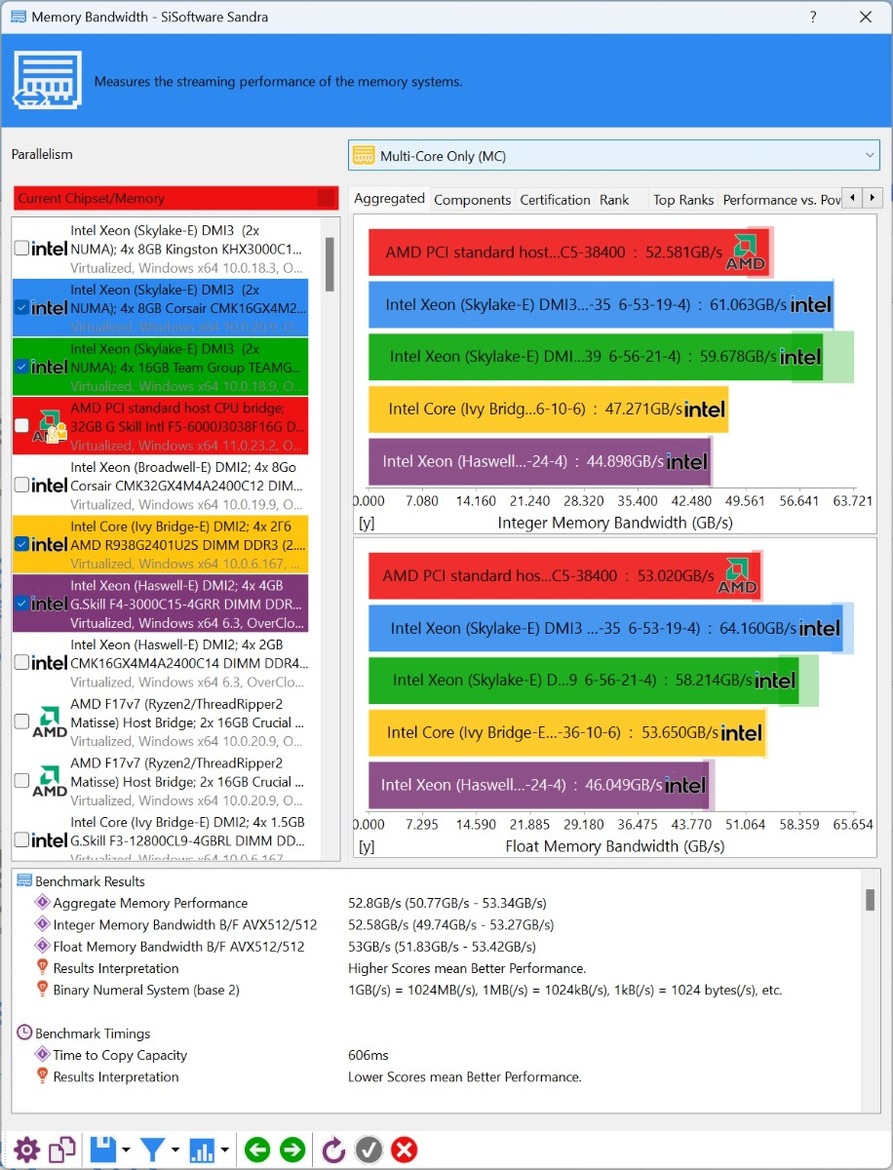Viewport: 893px width, 1170px height.
Task: Click the 606ms timing value
Action: 368,1055
